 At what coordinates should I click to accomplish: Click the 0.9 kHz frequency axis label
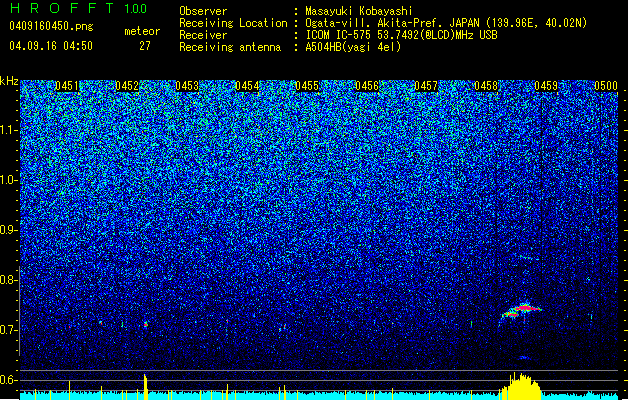(x=8, y=230)
